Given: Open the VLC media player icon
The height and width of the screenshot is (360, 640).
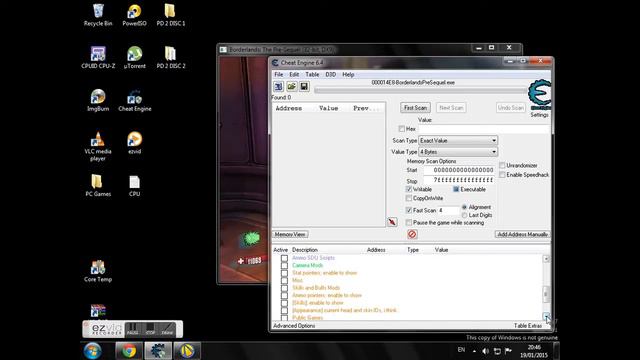Looking at the screenshot, I should (98, 147).
